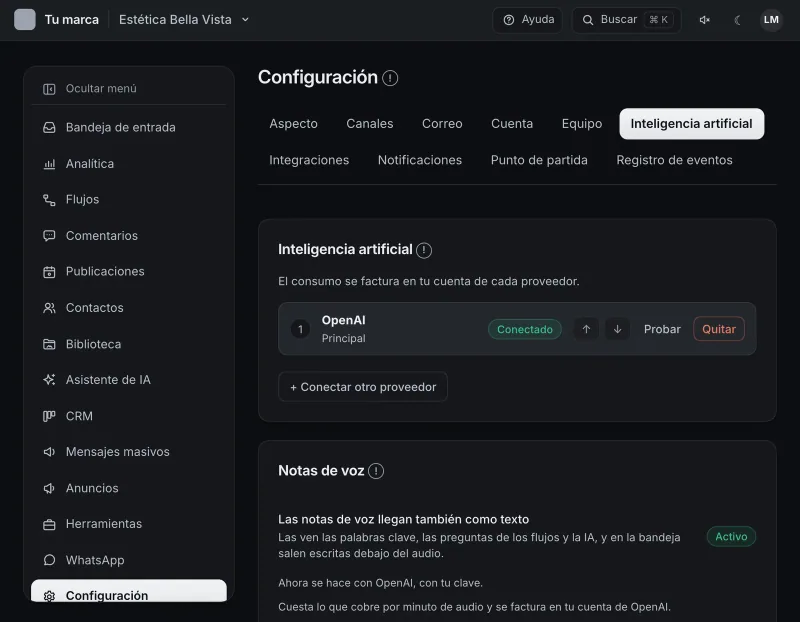800x622 pixels.
Task: Select the Inteligencia artificial tab
Action: tap(691, 123)
